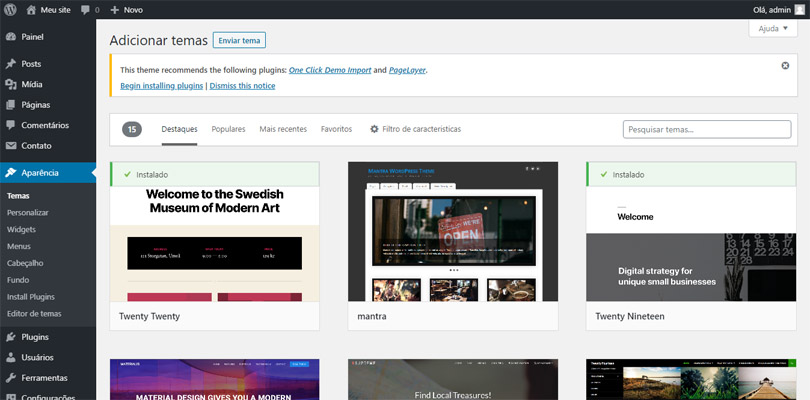The width and height of the screenshot is (810, 400).
Task: Click the WordPress logo icon
Action: tap(10, 9)
